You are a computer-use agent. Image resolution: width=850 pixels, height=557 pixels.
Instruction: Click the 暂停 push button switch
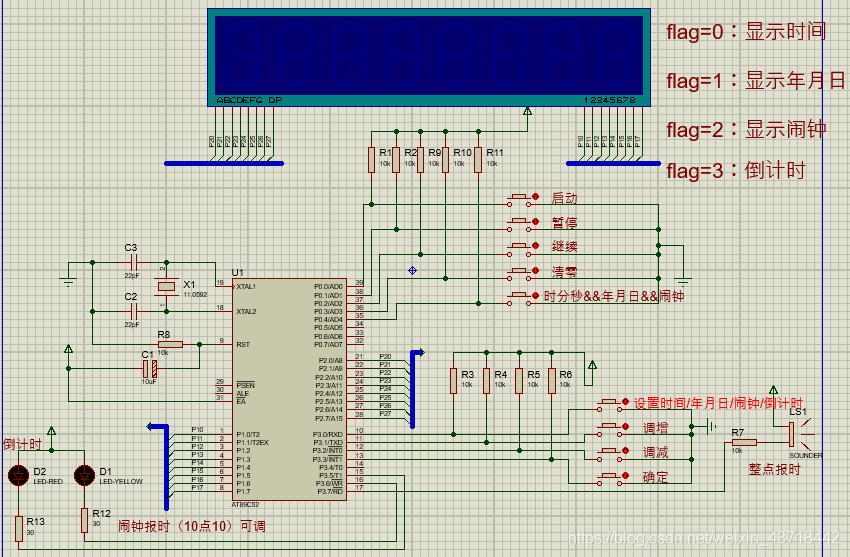pyautogui.click(x=519, y=224)
